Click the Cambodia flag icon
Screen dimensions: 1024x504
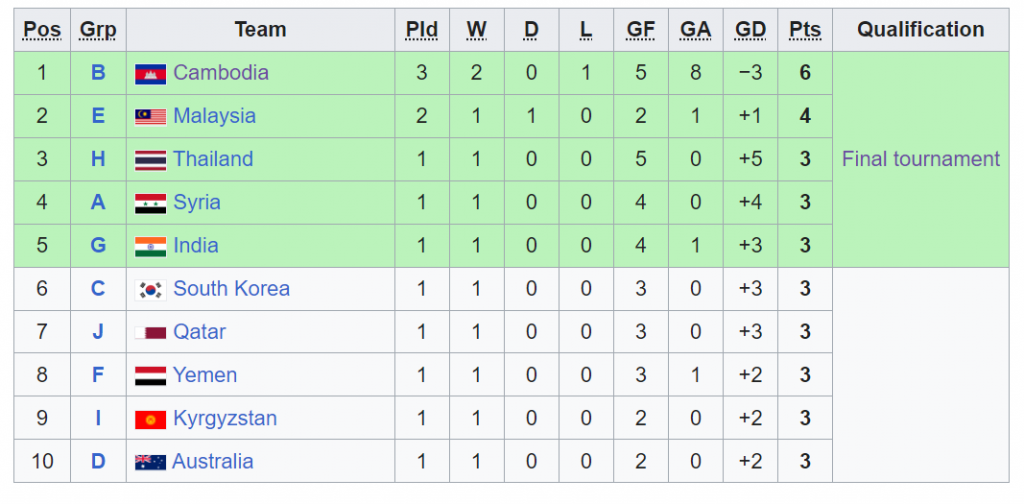coord(150,74)
